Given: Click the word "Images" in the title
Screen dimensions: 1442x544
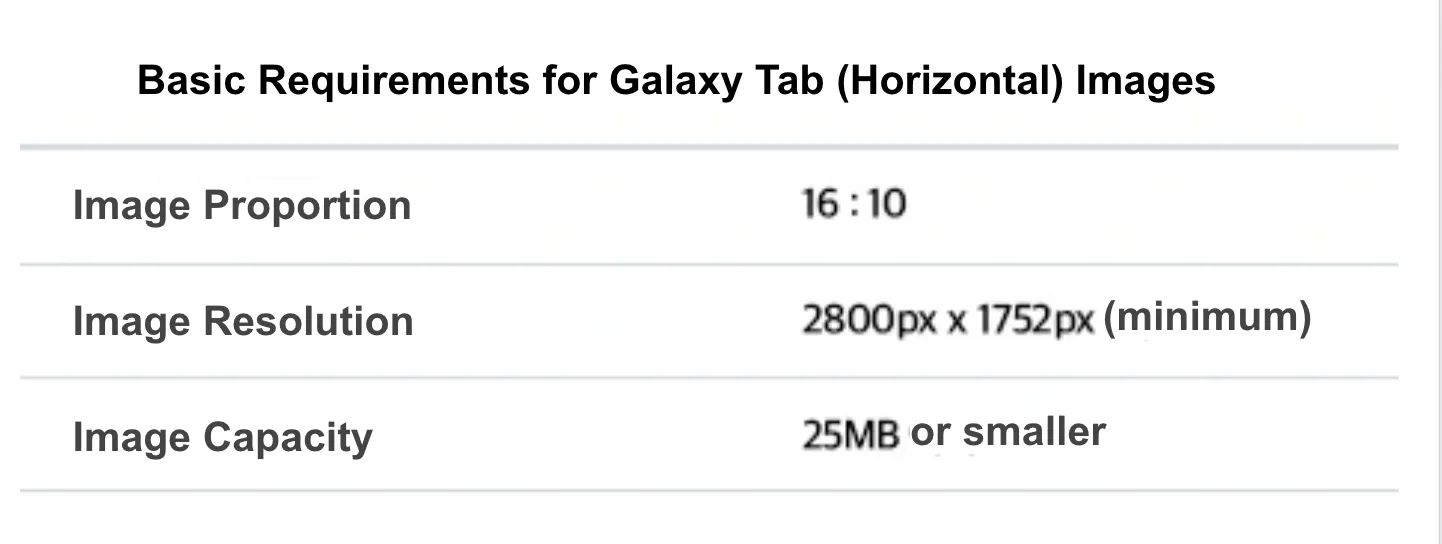Looking at the screenshot, I should [x=1145, y=80].
